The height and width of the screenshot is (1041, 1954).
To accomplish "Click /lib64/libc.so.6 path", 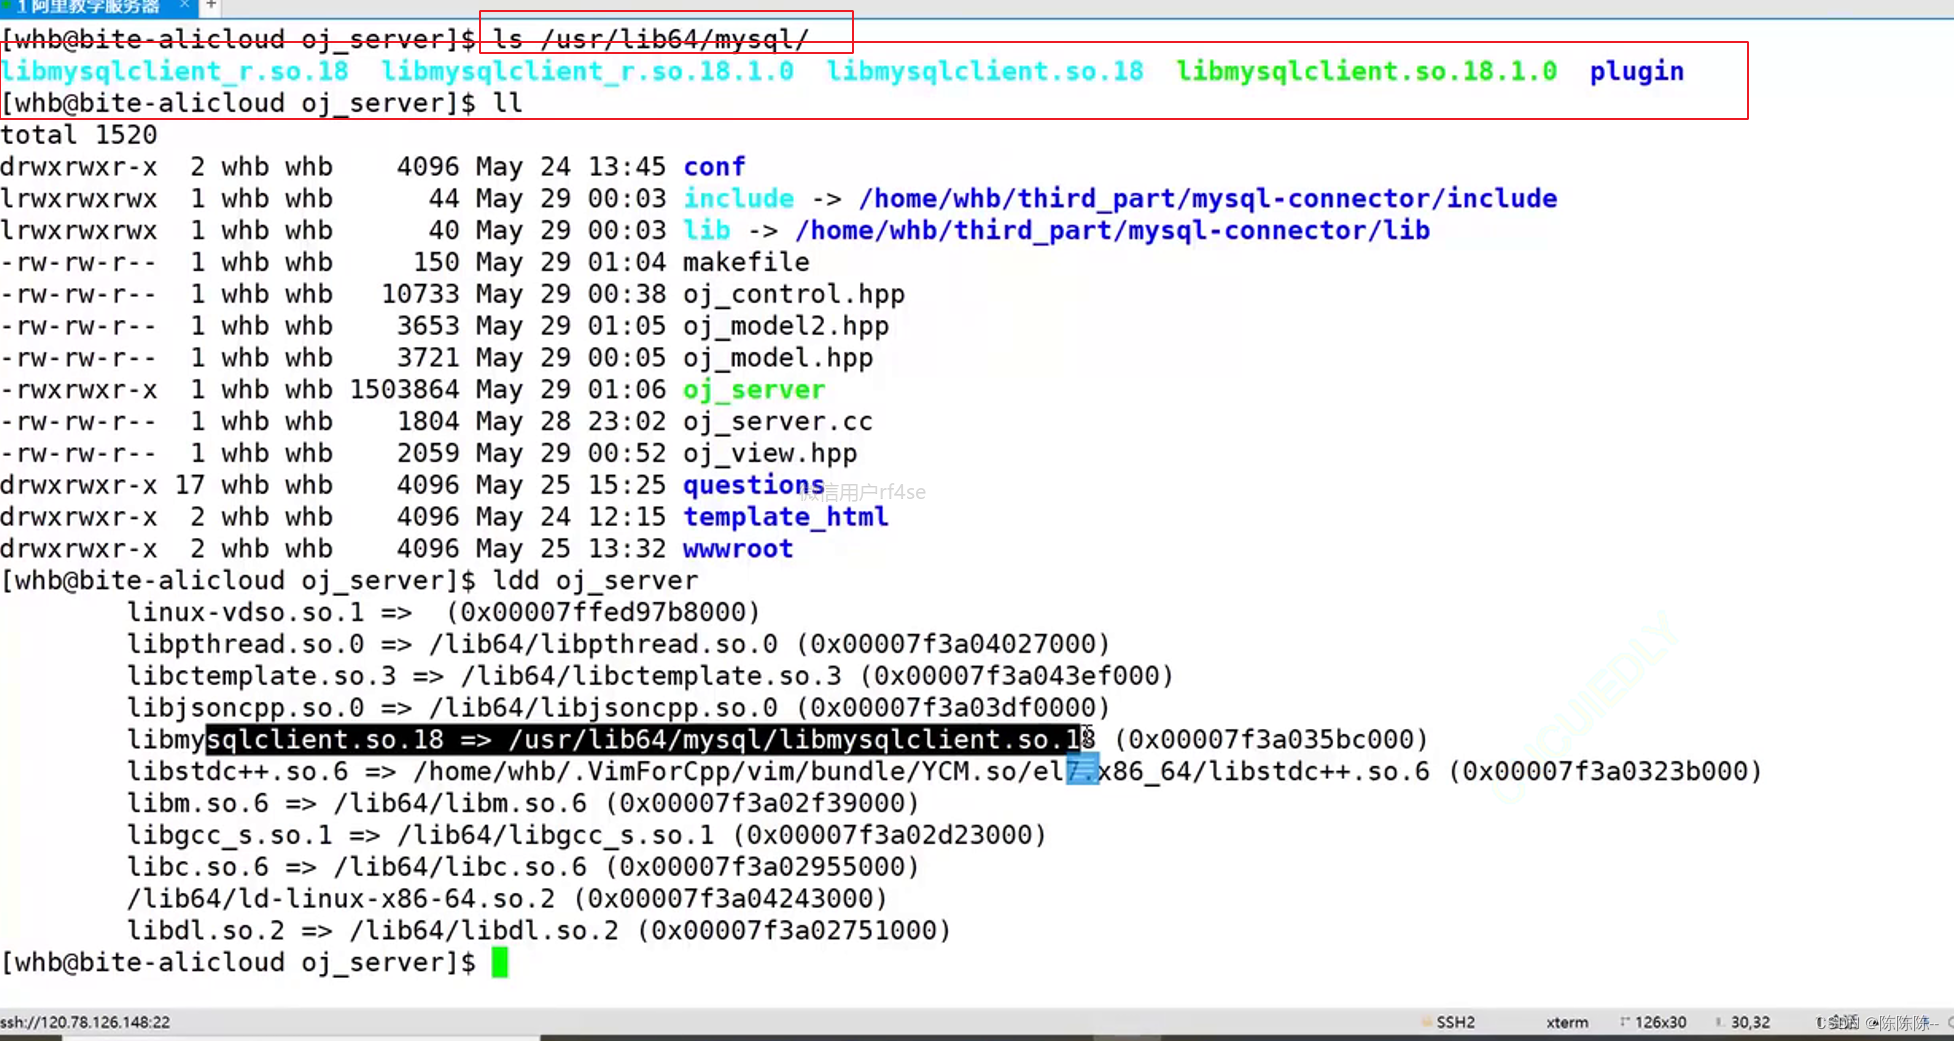I will (x=460, y=868).
